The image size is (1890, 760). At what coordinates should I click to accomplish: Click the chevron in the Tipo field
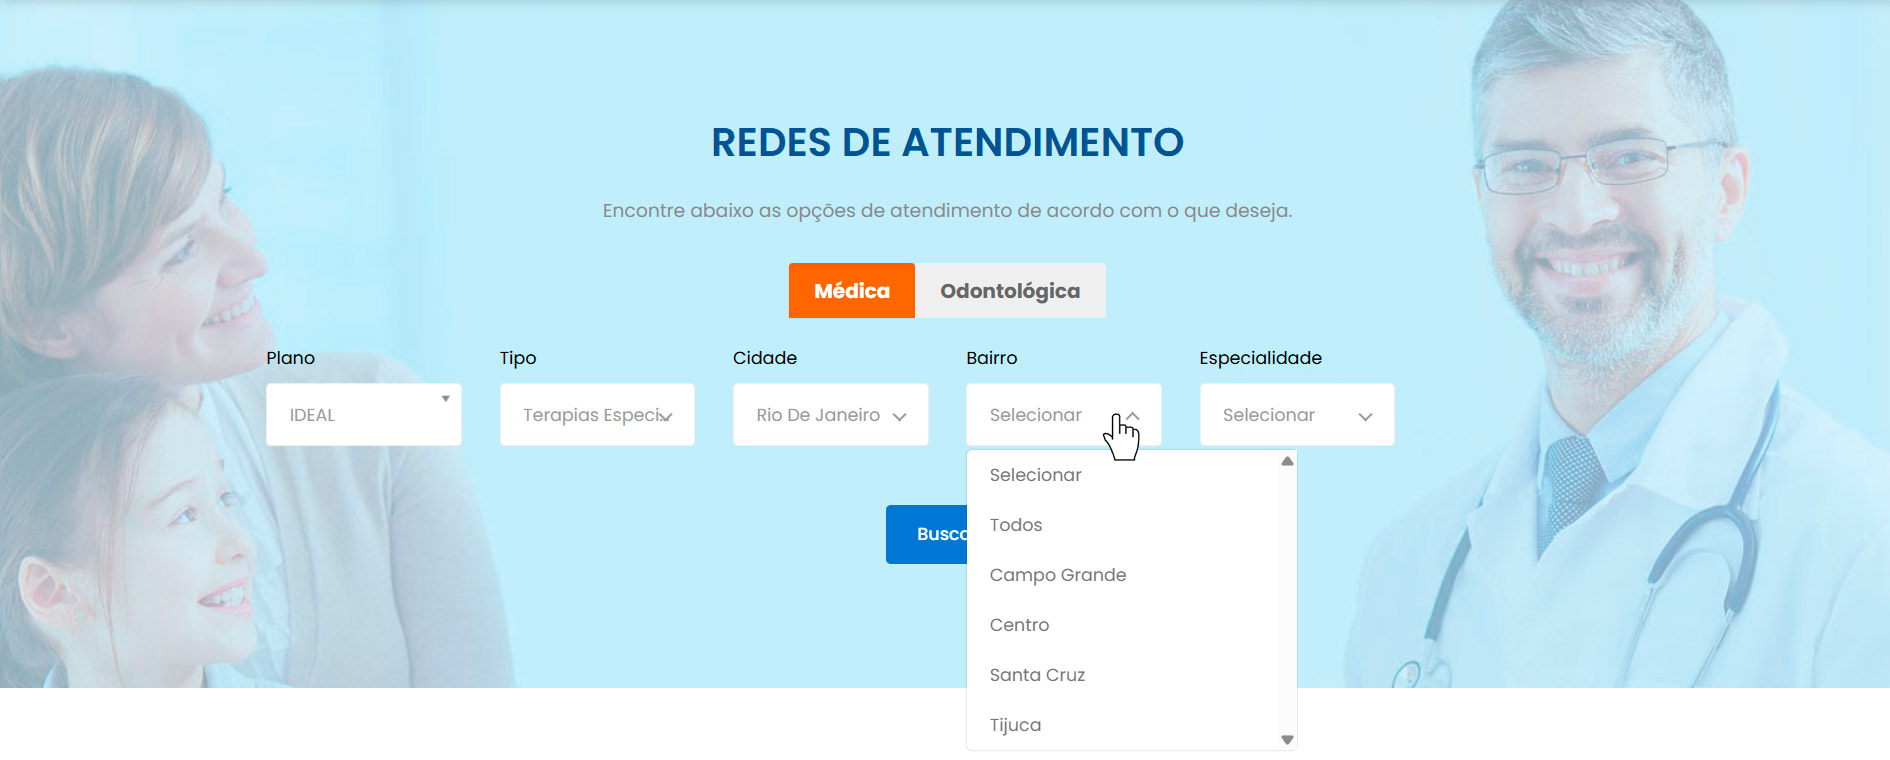pyautogui.click(x=667, y=417)
